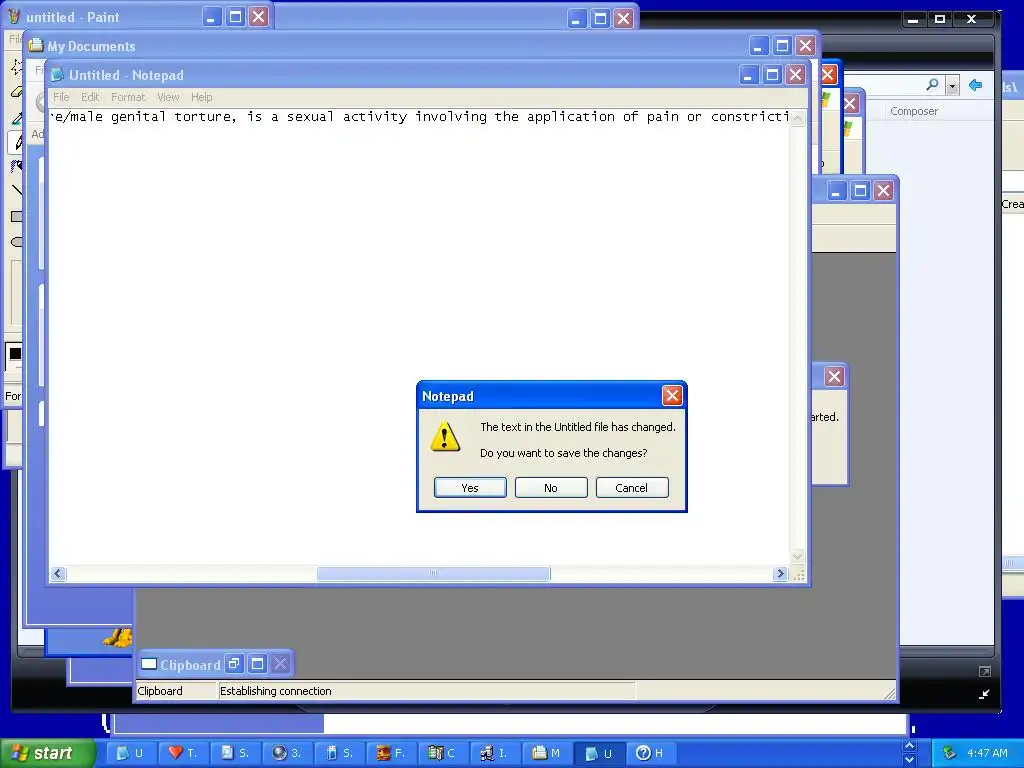The width and height of the screenshot is (1024, 768).
Task: Click the Clipboard window restore button
Action: tap(233, 664)
